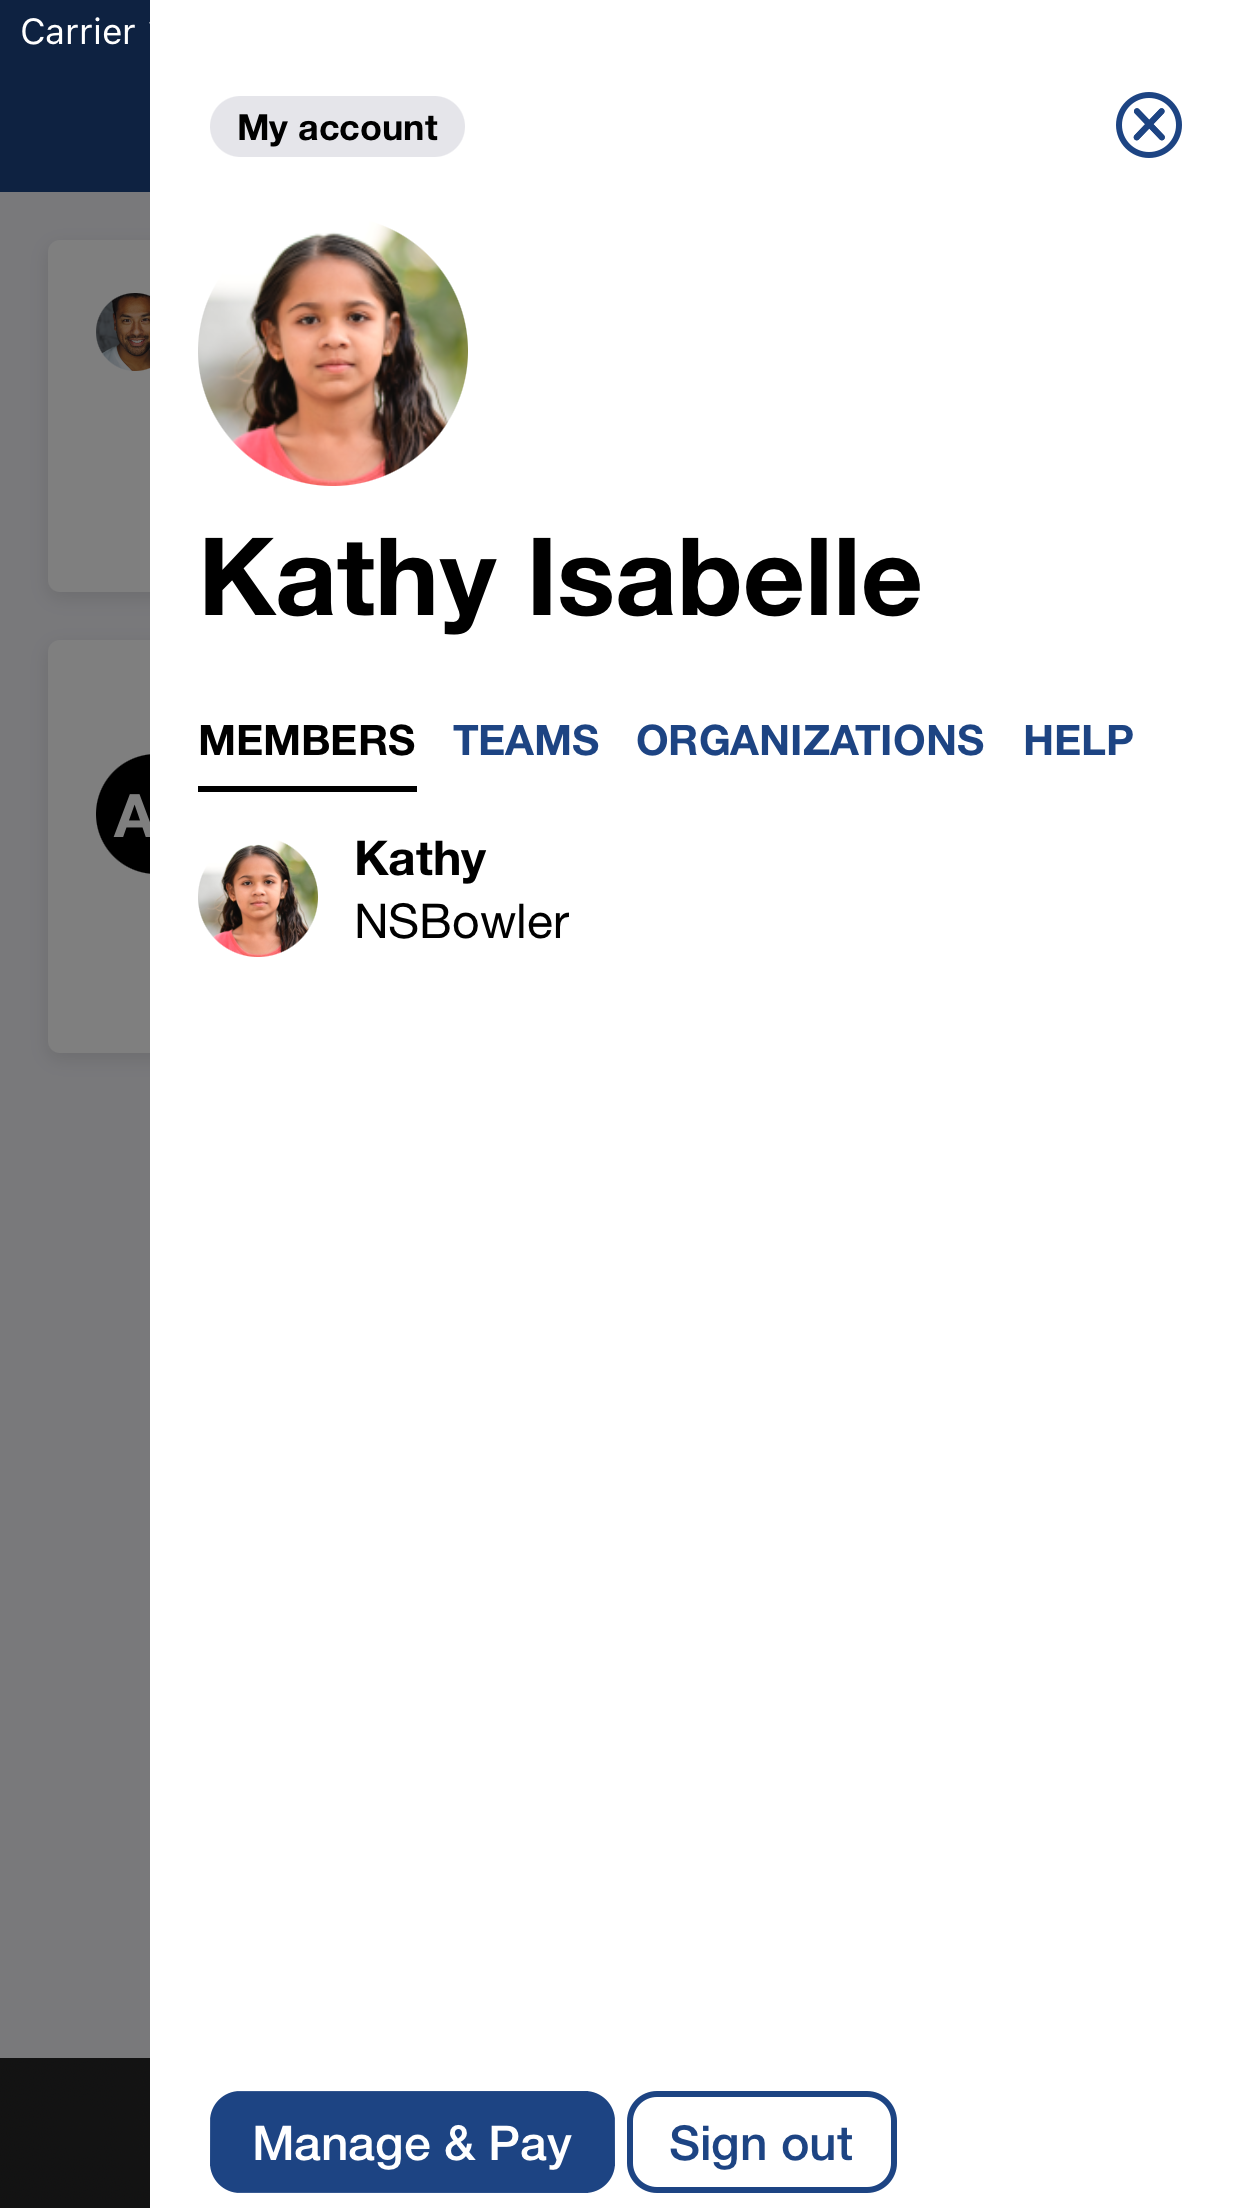Close the My account panel
1242x2208 pixels.
tap(1148, 125)
